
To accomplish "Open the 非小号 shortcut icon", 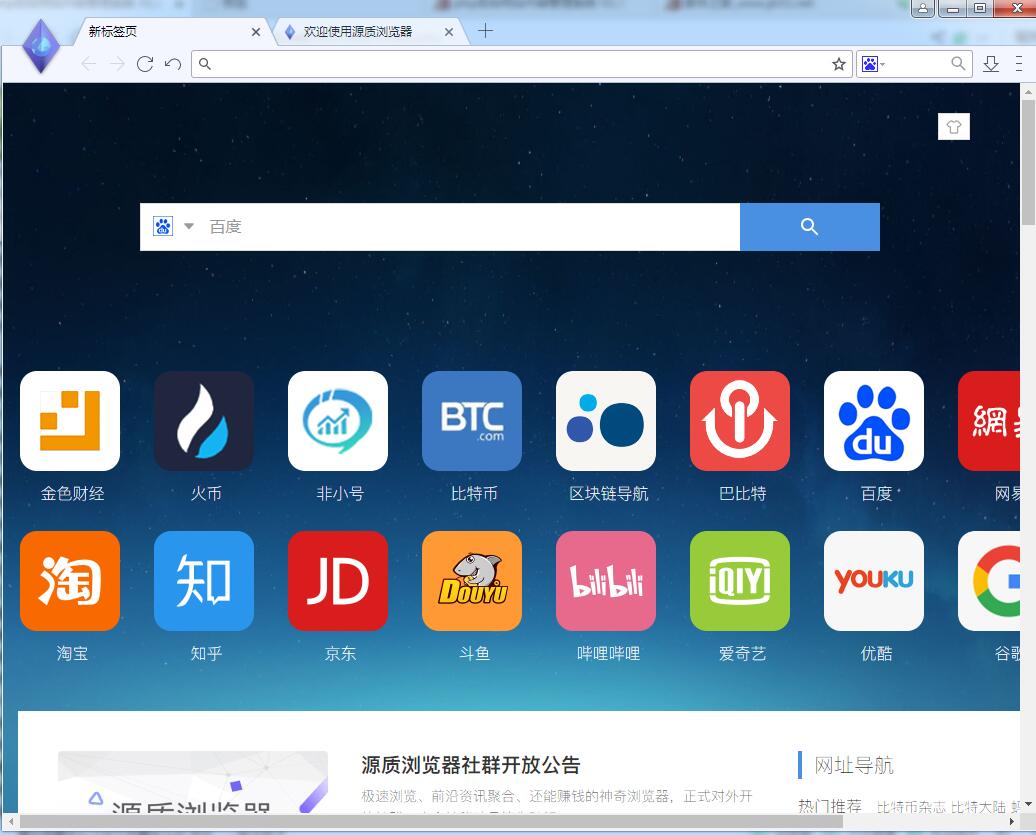I will [x=338, y=421].
